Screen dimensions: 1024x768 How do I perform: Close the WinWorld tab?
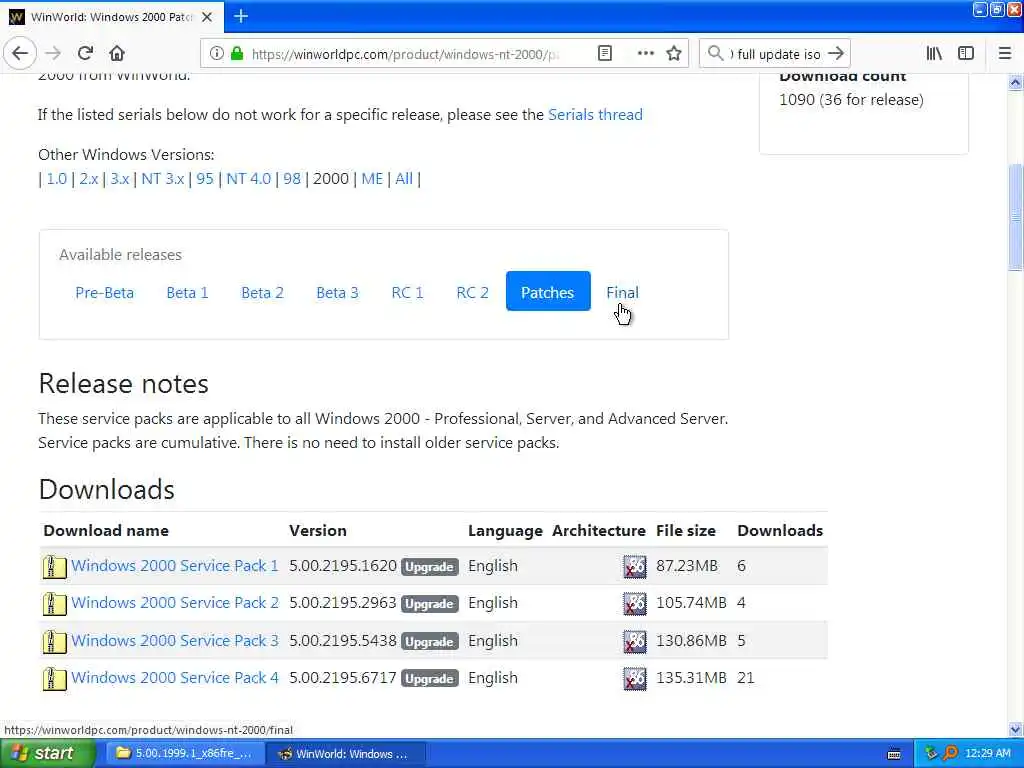207,17
